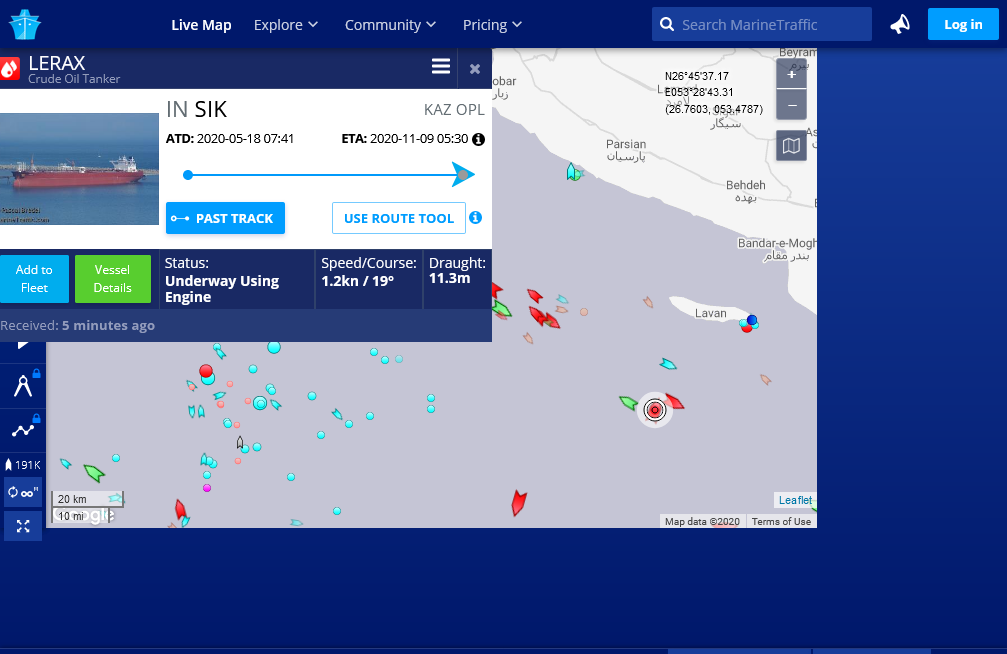Click the Received 5 minutes ago text
Viewport: 1007px width, 654px height.
pyautogui.click(x=77, y=326)
